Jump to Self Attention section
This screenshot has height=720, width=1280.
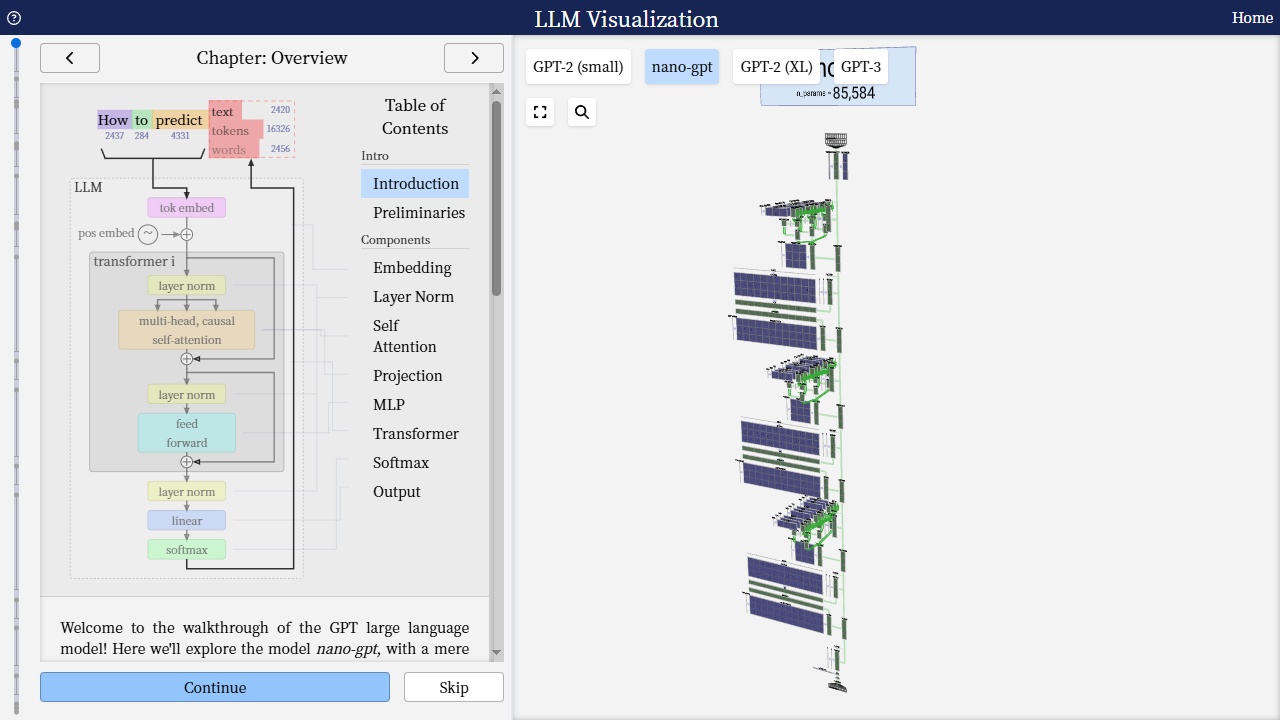[x=405, y=336]
